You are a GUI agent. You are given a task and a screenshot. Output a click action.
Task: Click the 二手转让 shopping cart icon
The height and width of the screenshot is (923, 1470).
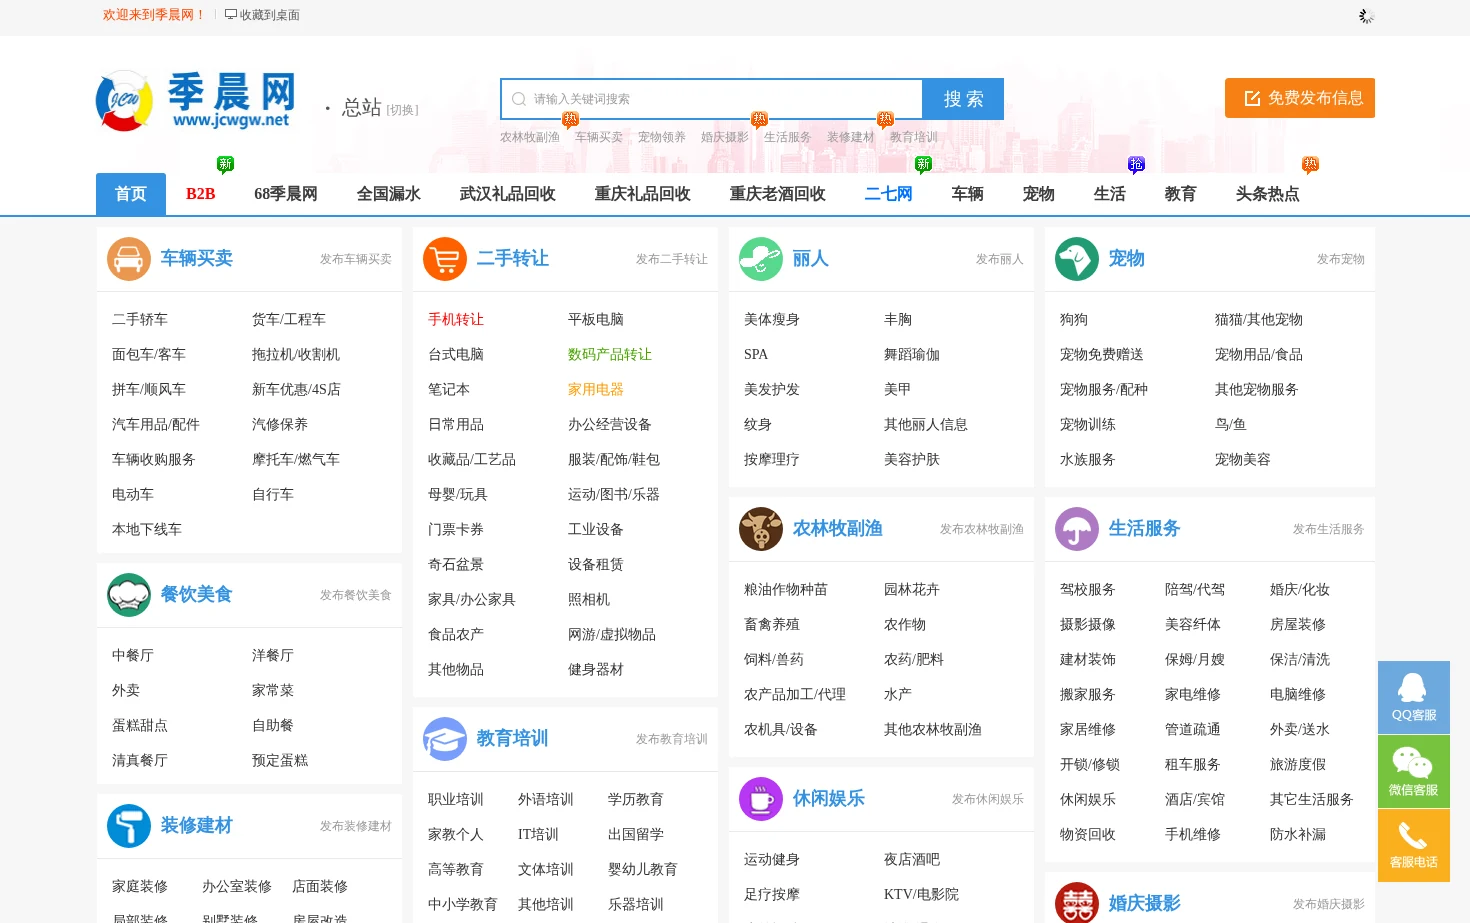pos(445,259)
